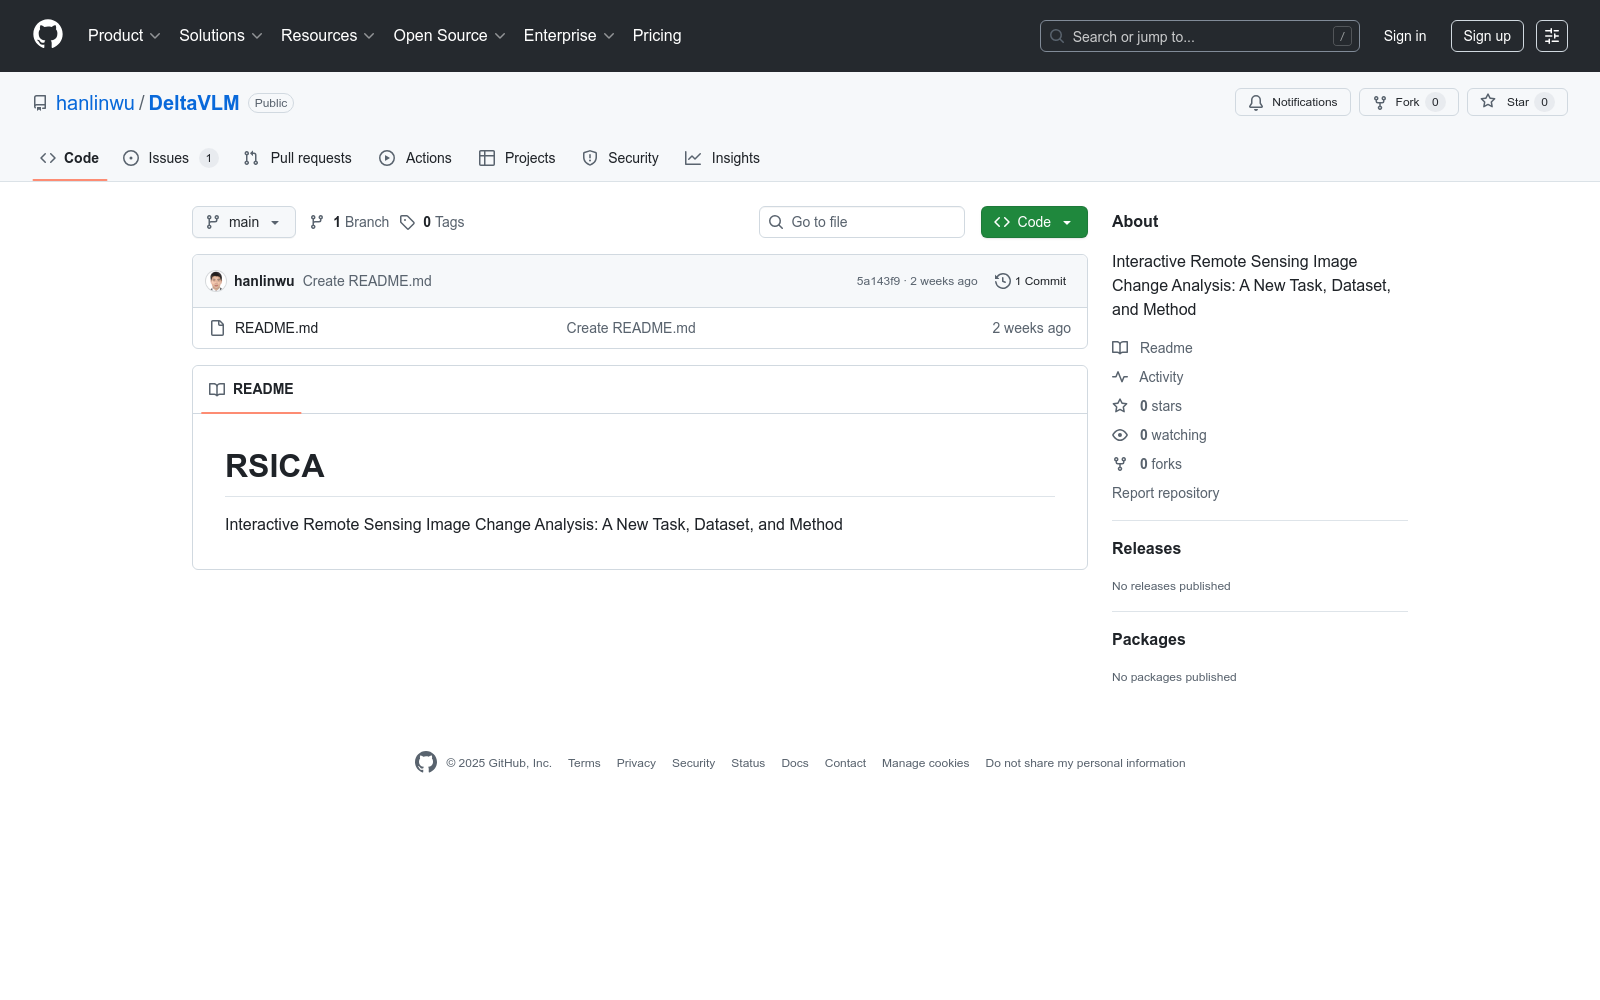This screenshot has height=1000, width=1600.
Task: Click the star icon next to 0 stars
Action: pos(1120,406)
